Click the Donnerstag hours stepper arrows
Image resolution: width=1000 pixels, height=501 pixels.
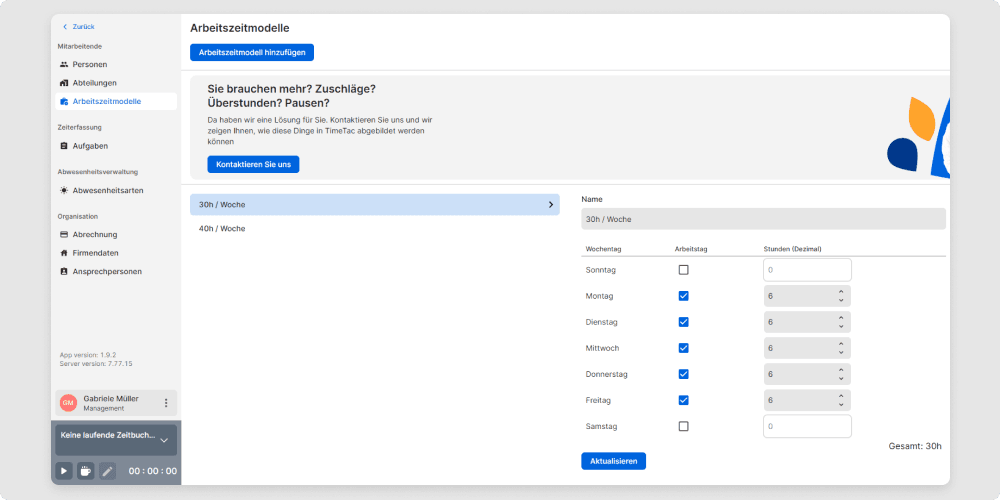841,374
